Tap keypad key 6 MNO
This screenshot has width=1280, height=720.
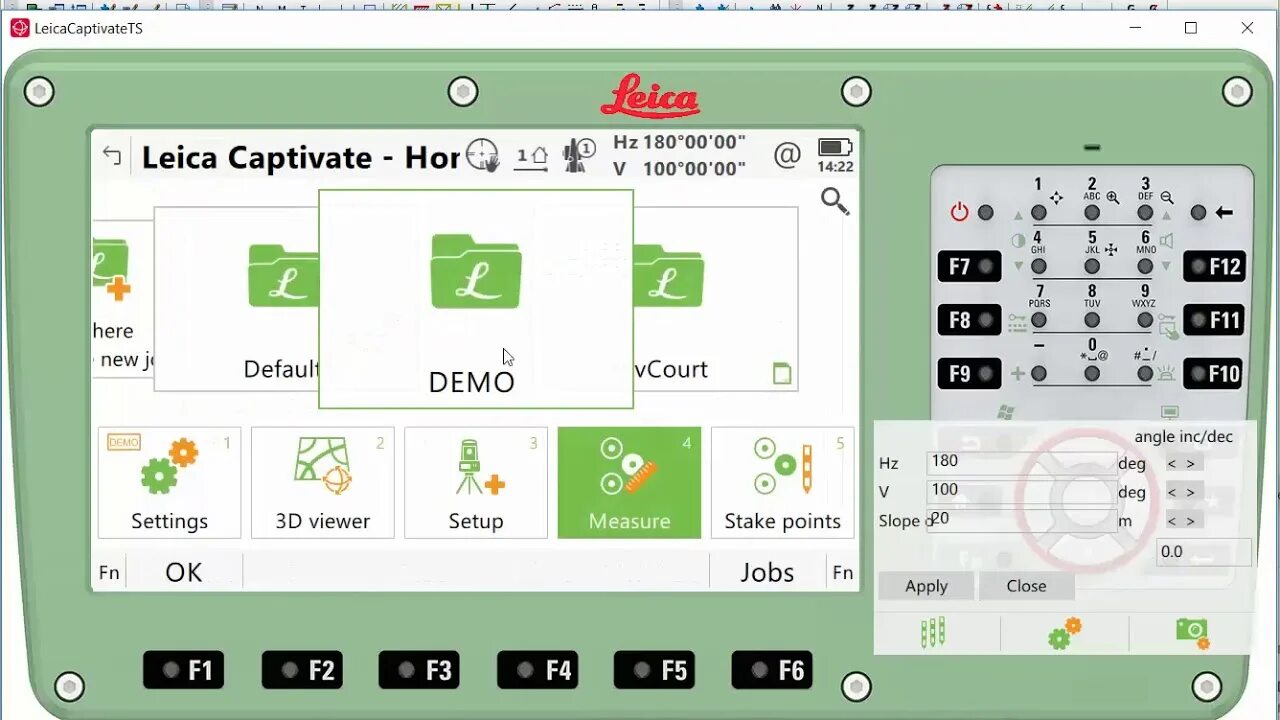point(1145,266)
